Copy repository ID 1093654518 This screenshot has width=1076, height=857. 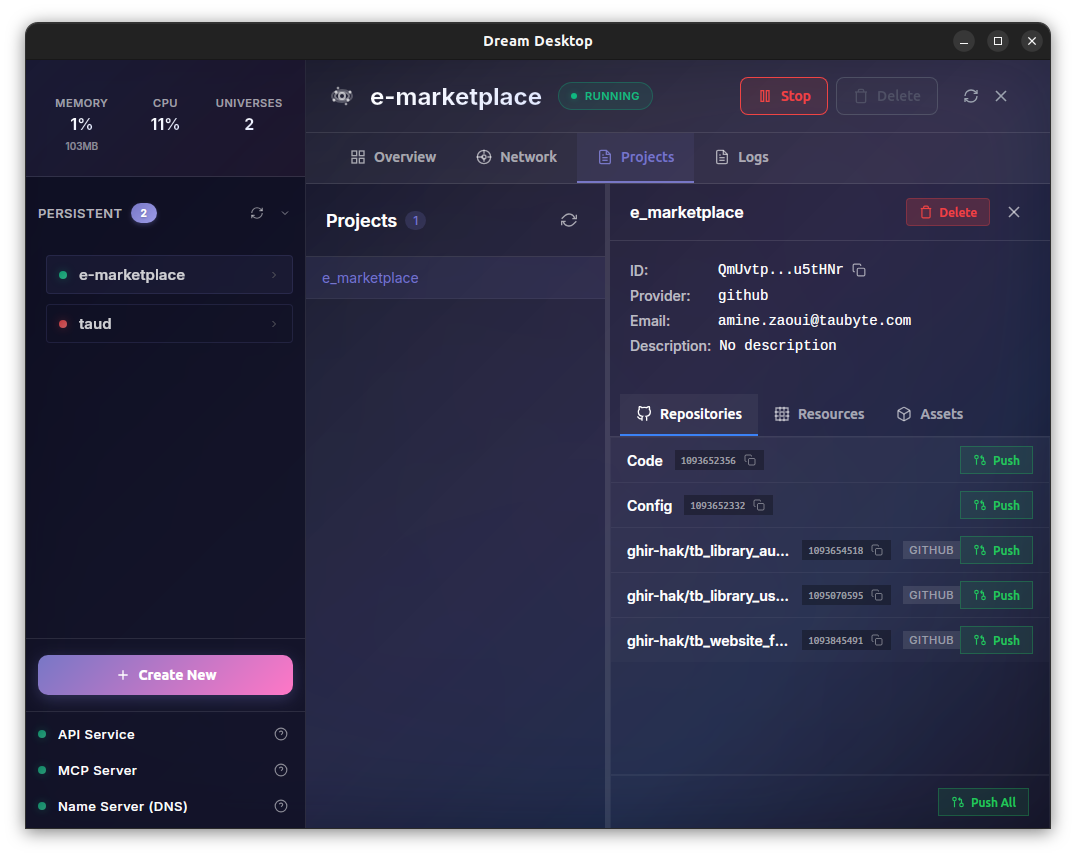pos(877,550)
